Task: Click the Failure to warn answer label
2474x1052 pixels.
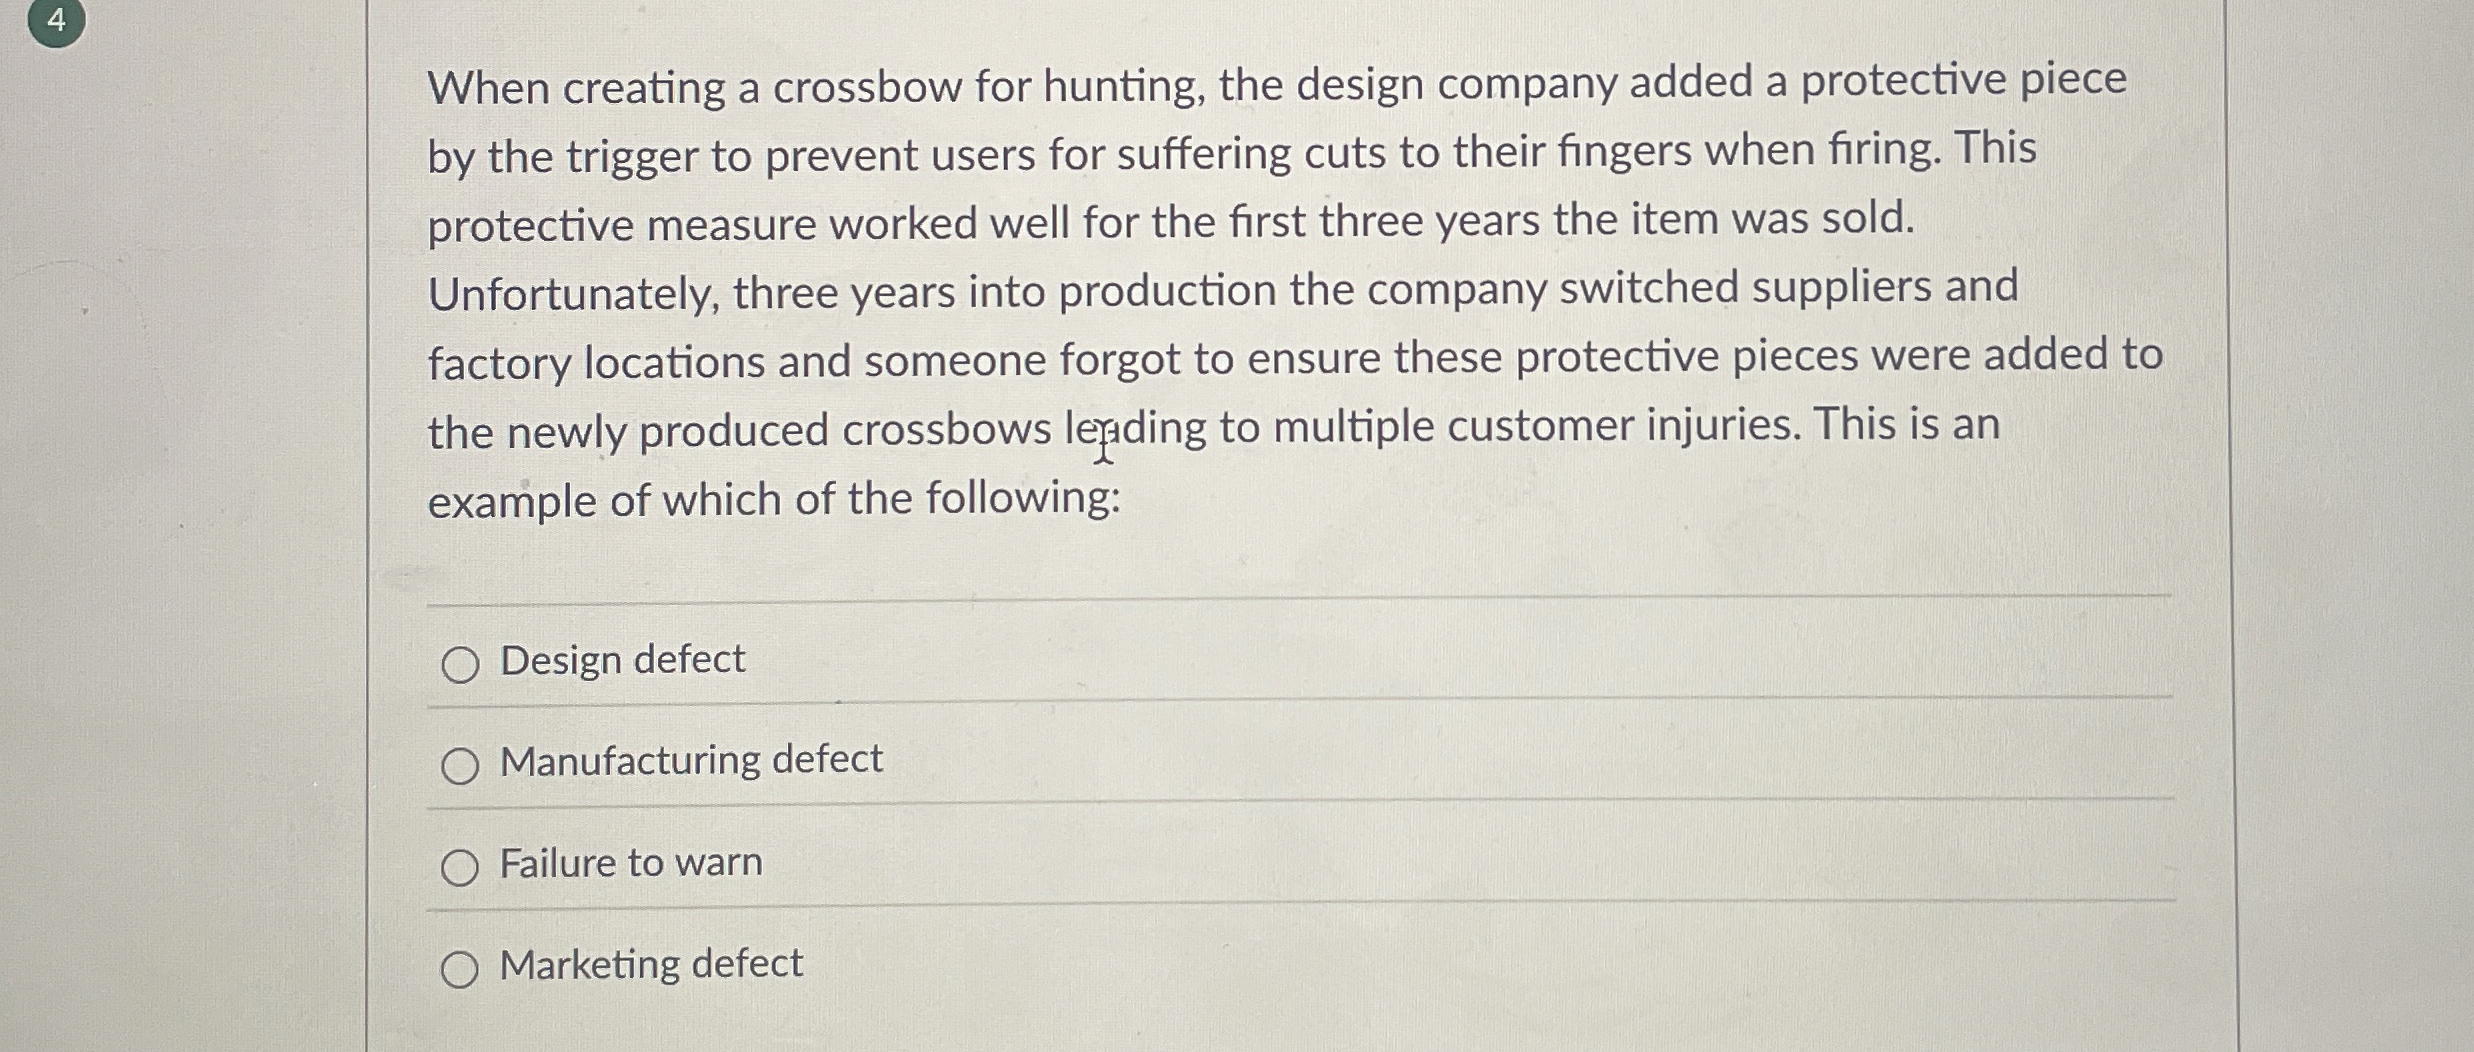Action: coord(630,862)
